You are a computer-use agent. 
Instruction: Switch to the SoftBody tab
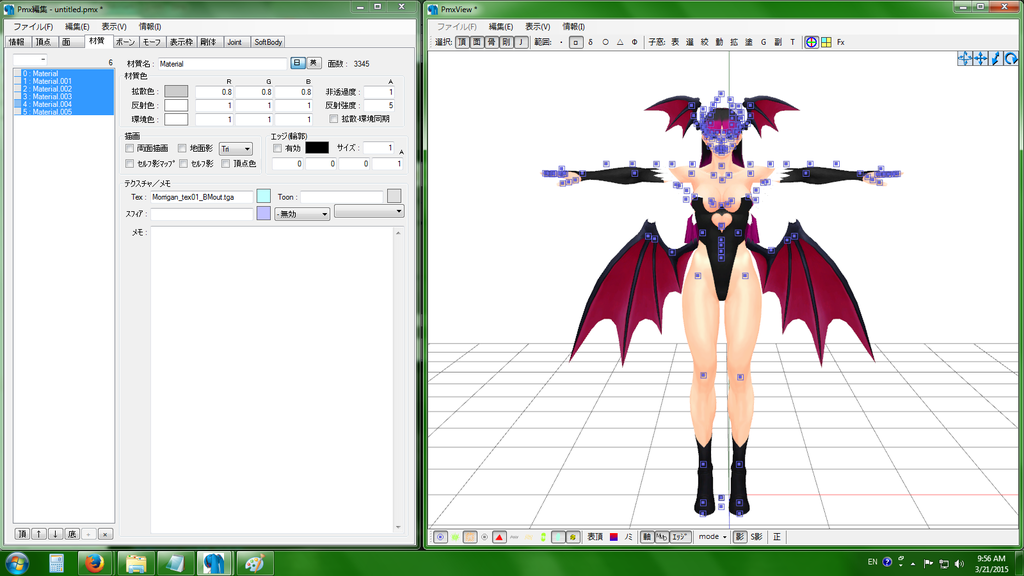(x=268, y=42)
